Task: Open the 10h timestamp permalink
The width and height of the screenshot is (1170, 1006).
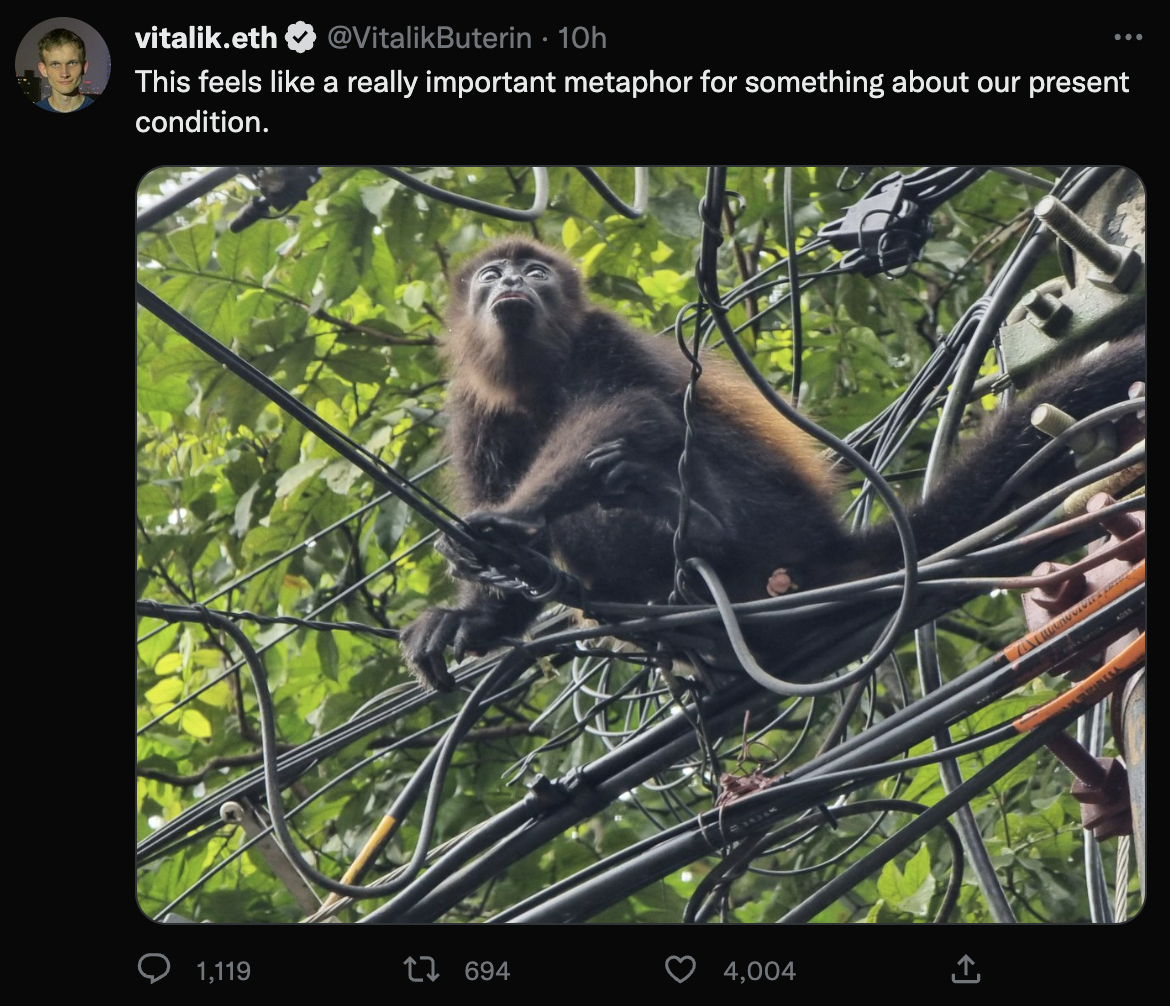Action: pyautogui.click(x=582, y=38)
